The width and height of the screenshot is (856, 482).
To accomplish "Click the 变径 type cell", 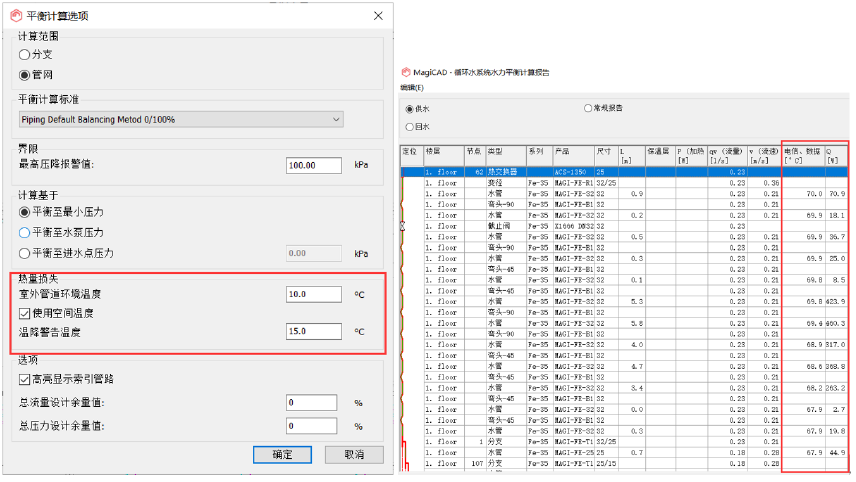I will (x=506, y=183).
